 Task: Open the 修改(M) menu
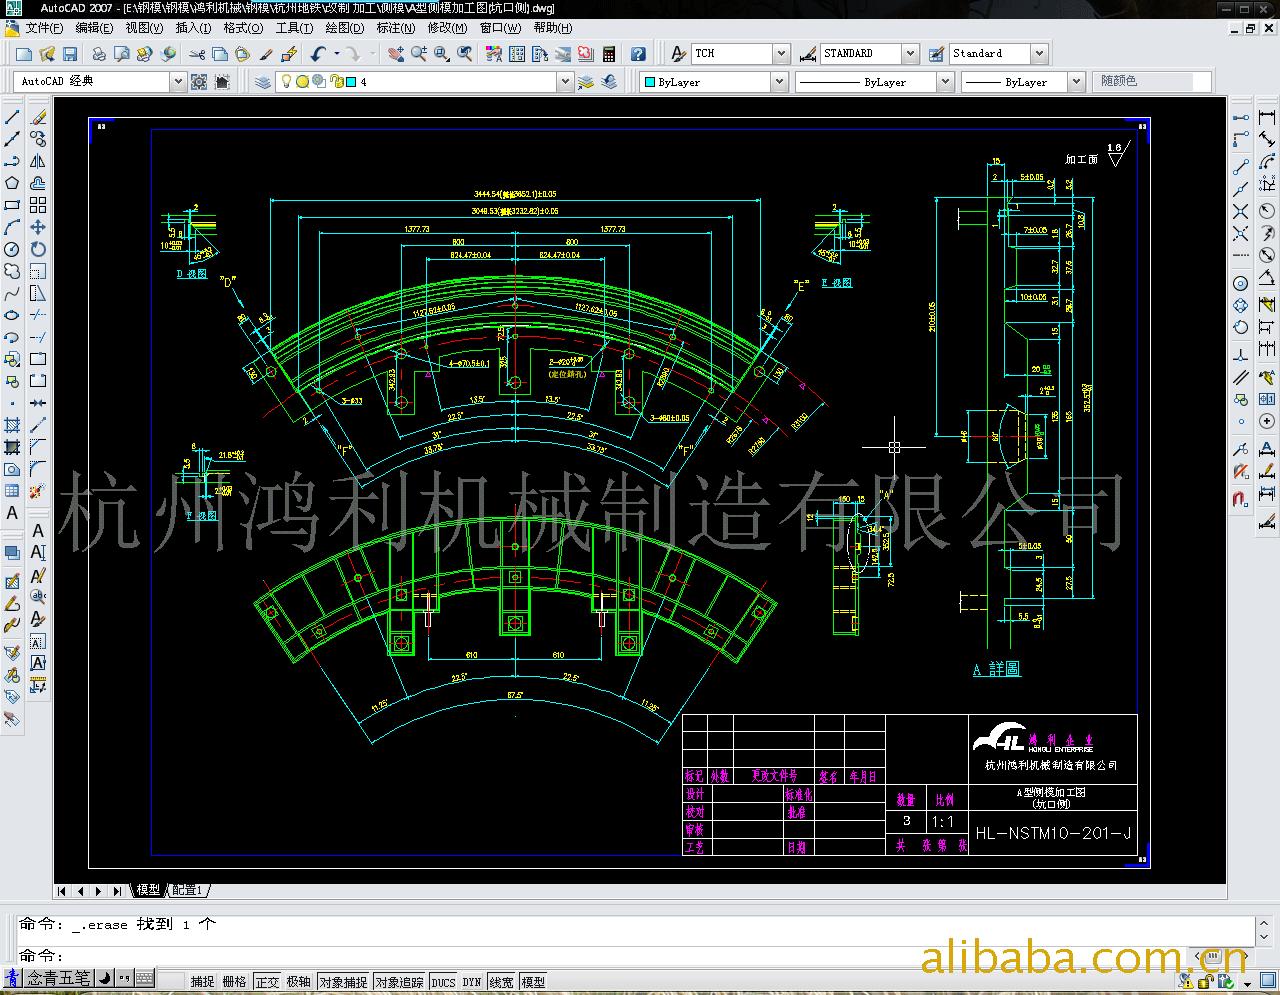coord(446,28)
